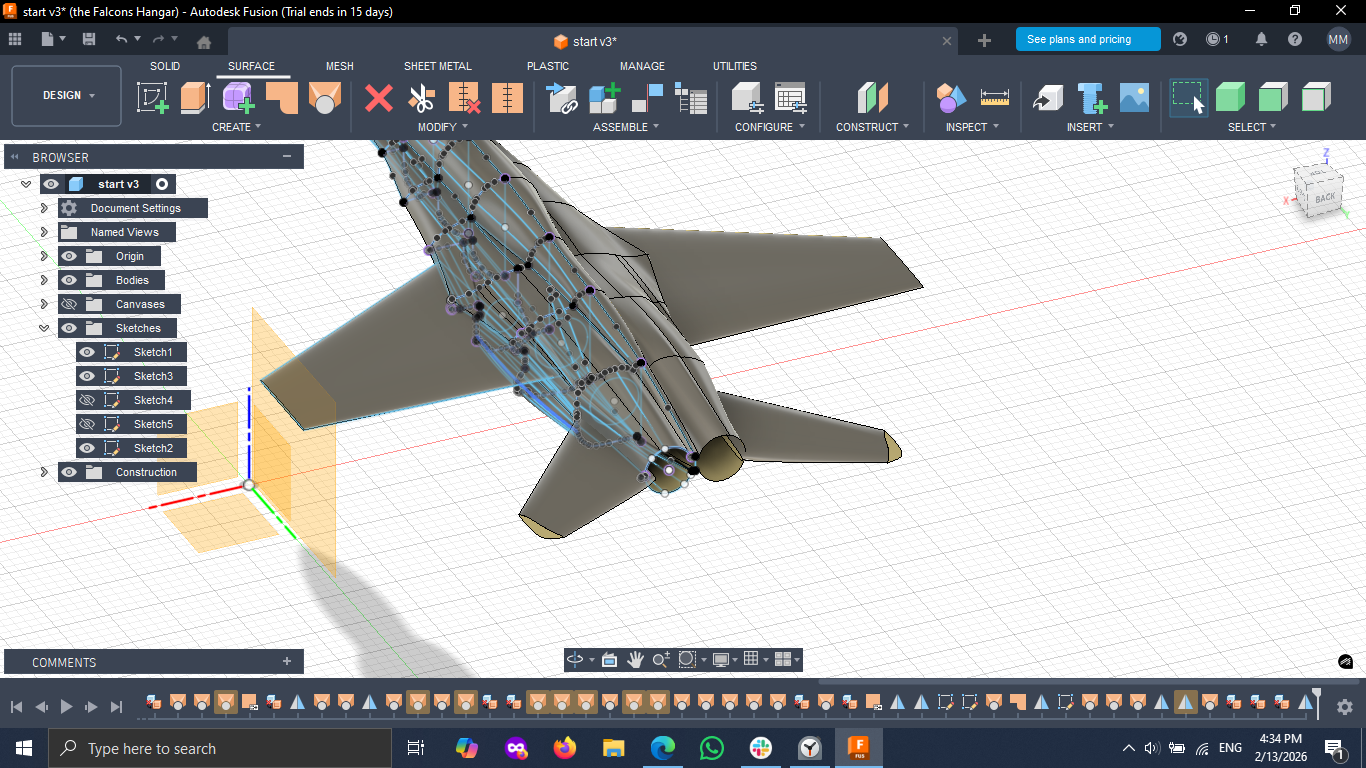Open Firefox from the Windows taskbar
This screenshot has height=768, width=1366.
click(x=565, y=748)
